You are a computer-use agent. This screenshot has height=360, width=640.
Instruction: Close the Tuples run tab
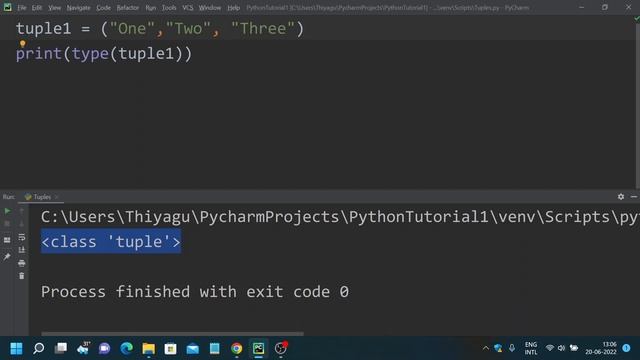click(57, 197)
